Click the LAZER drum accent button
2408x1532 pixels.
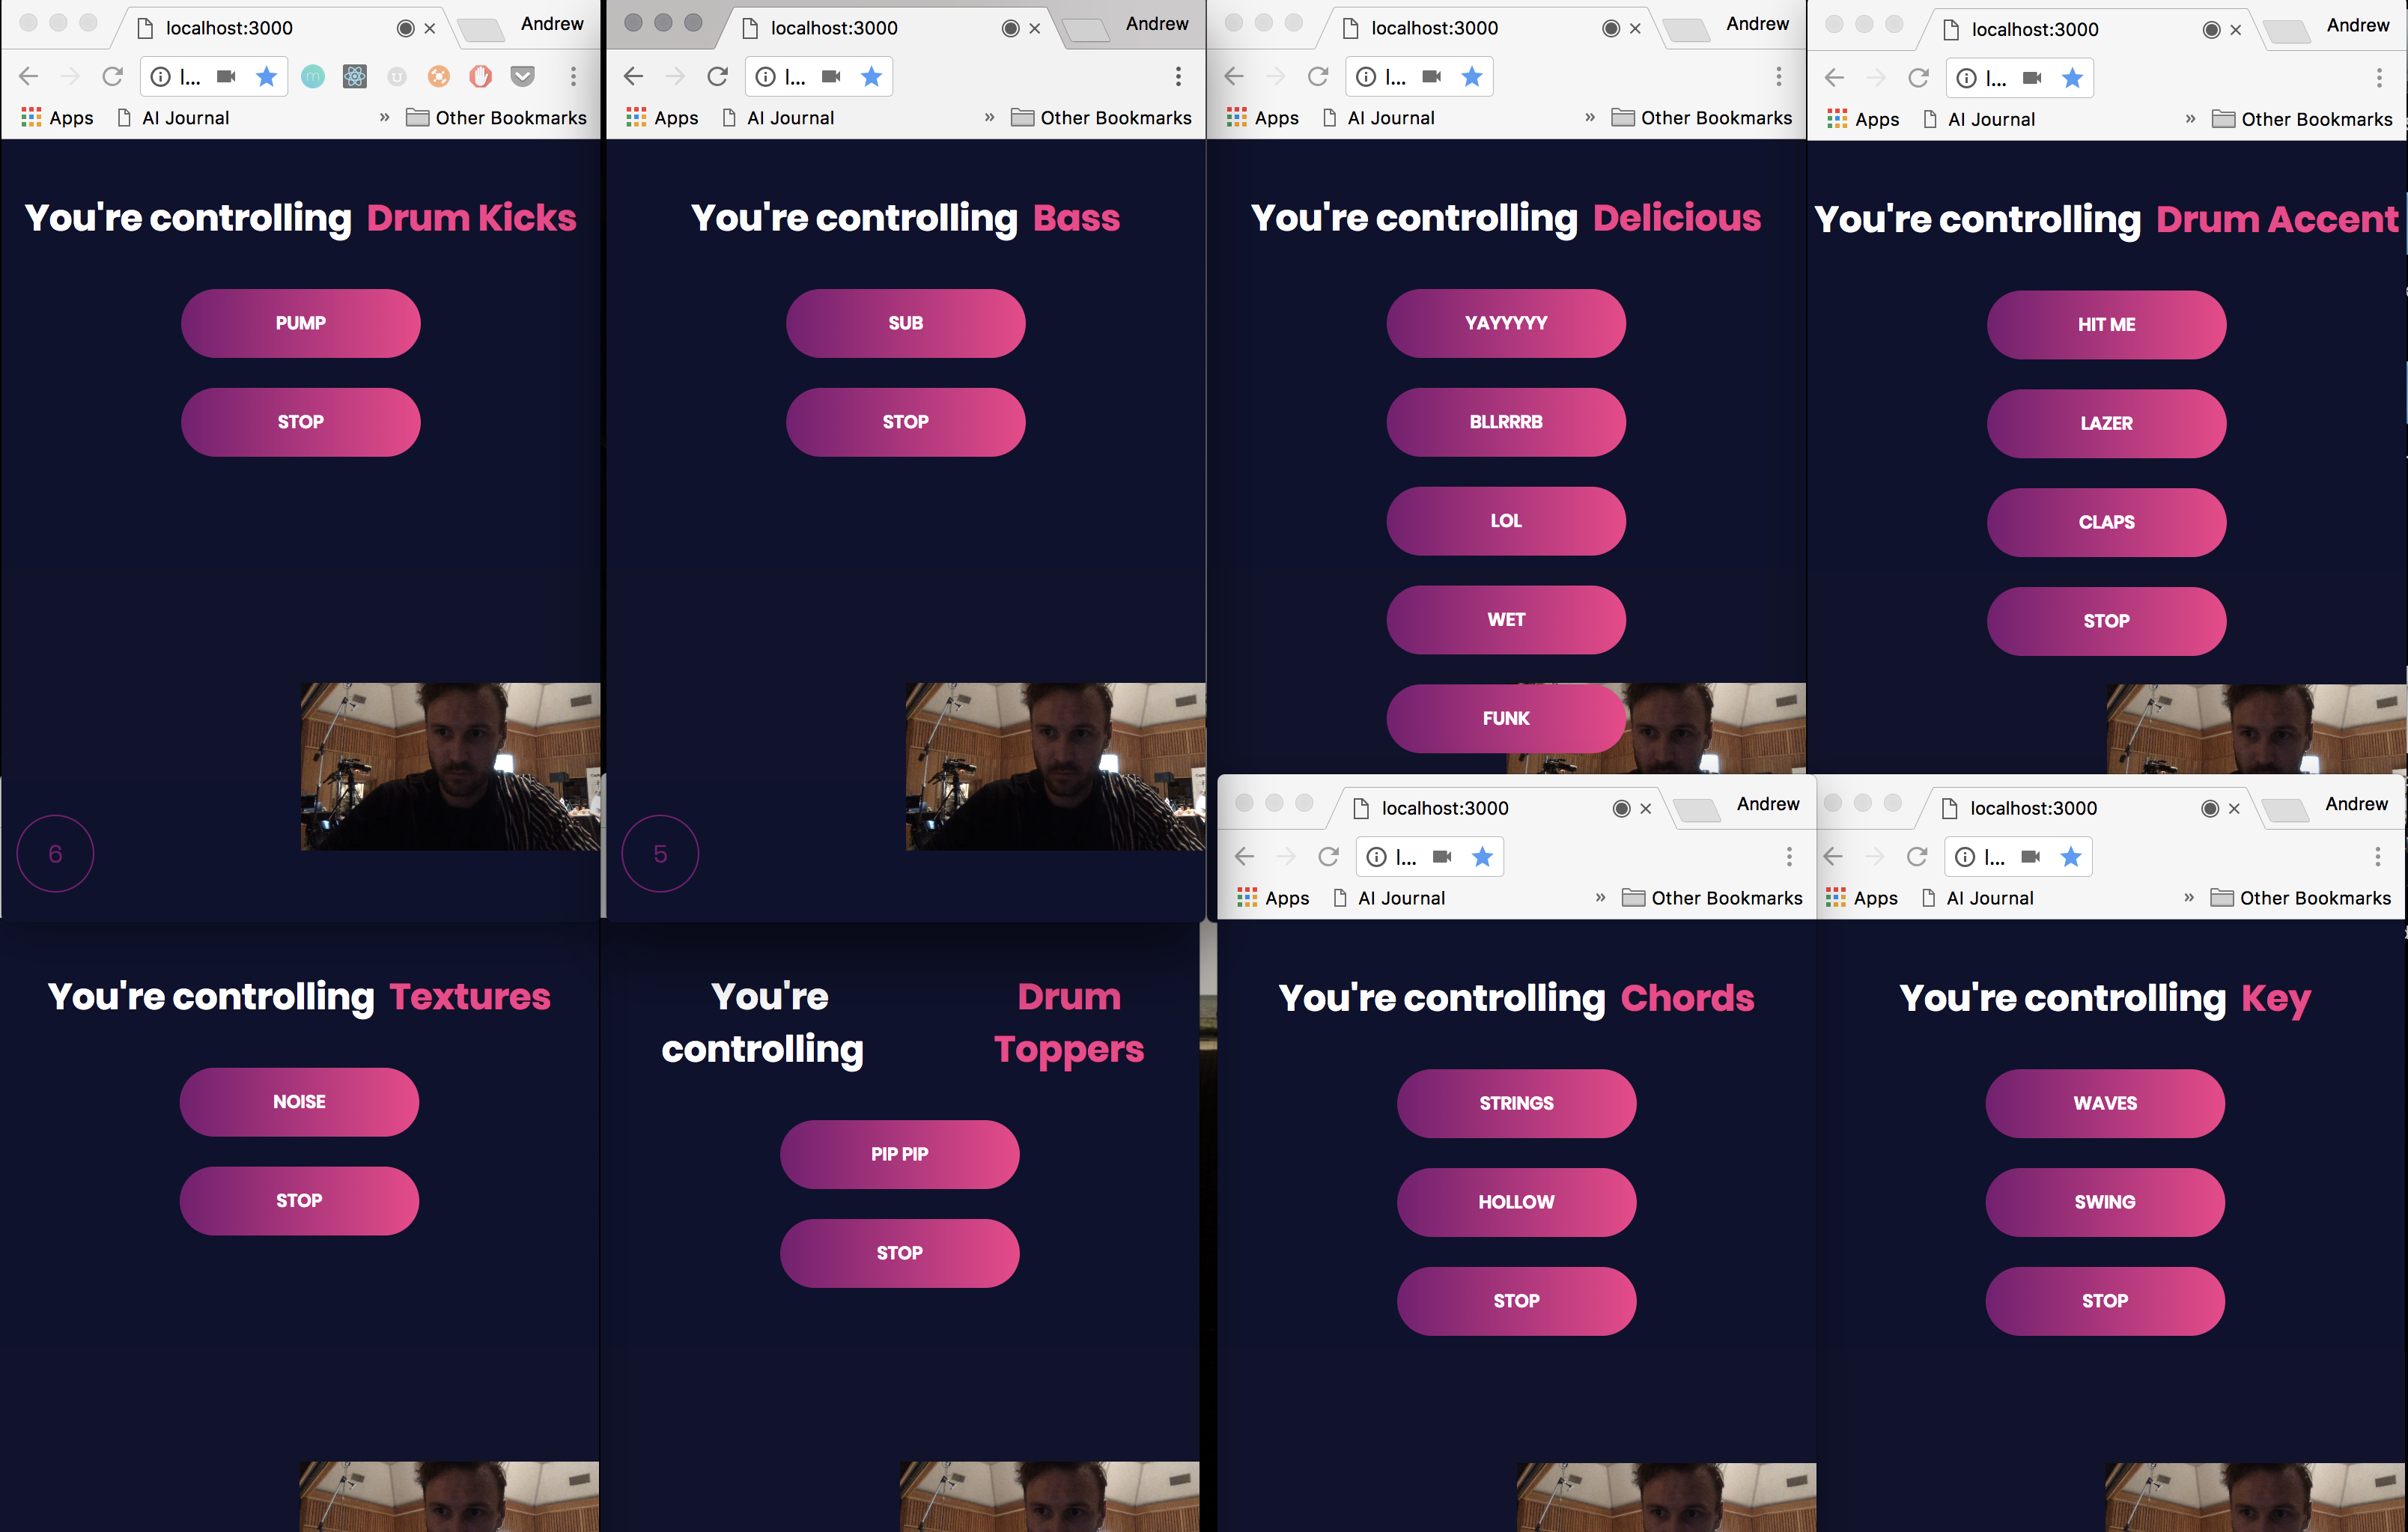[x=2106, y=423]
